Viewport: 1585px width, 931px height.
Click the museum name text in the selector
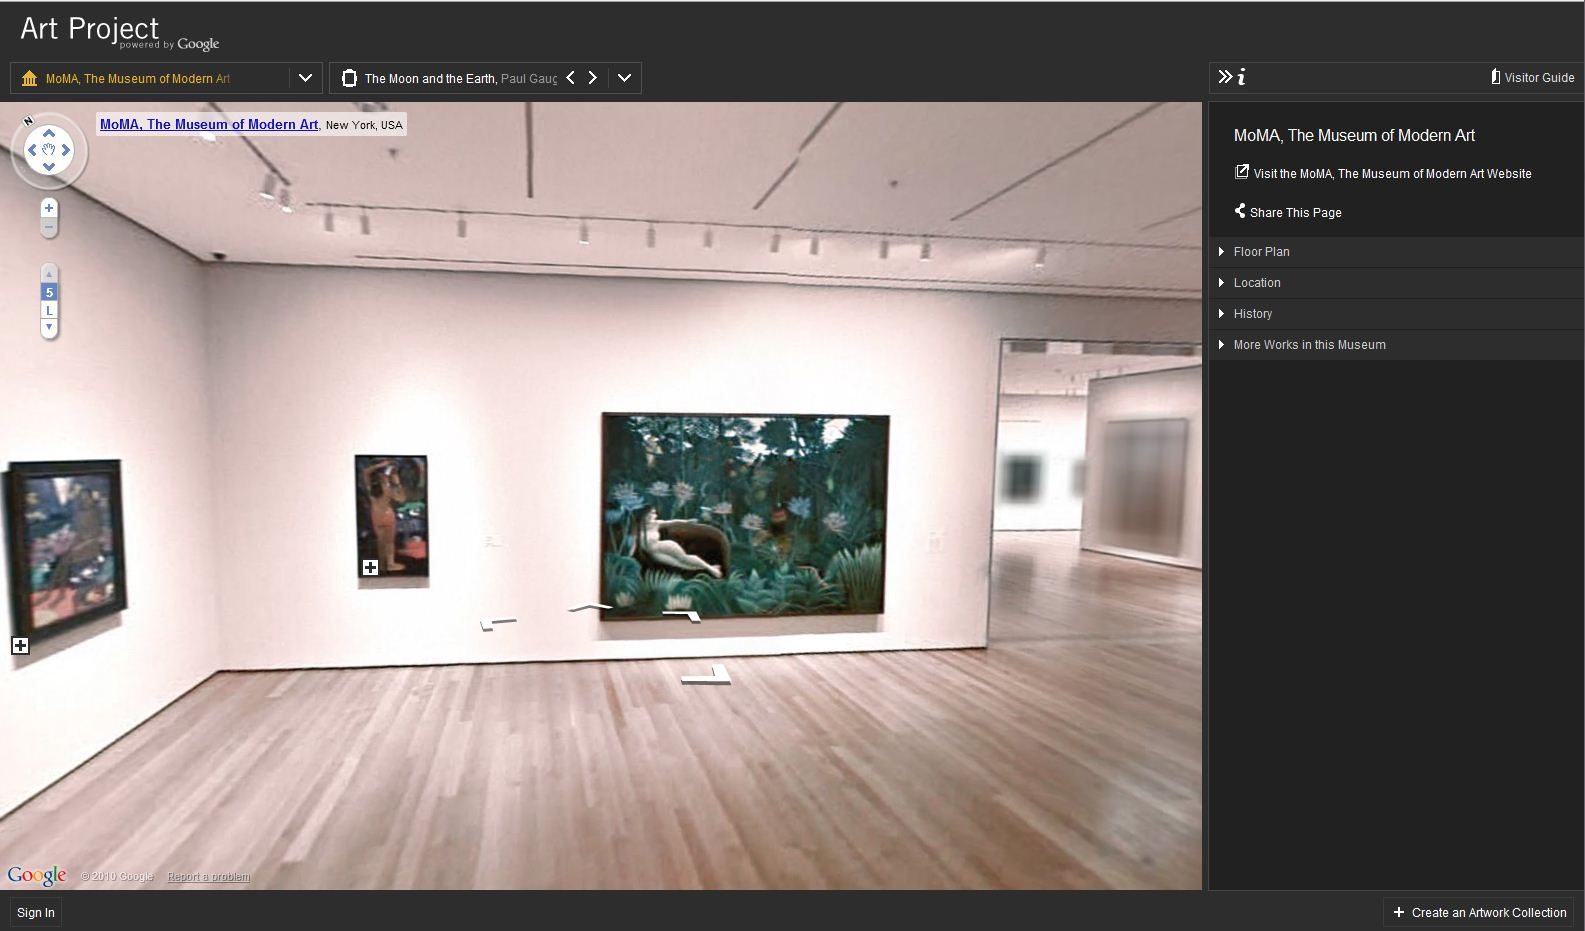(138, 79)
